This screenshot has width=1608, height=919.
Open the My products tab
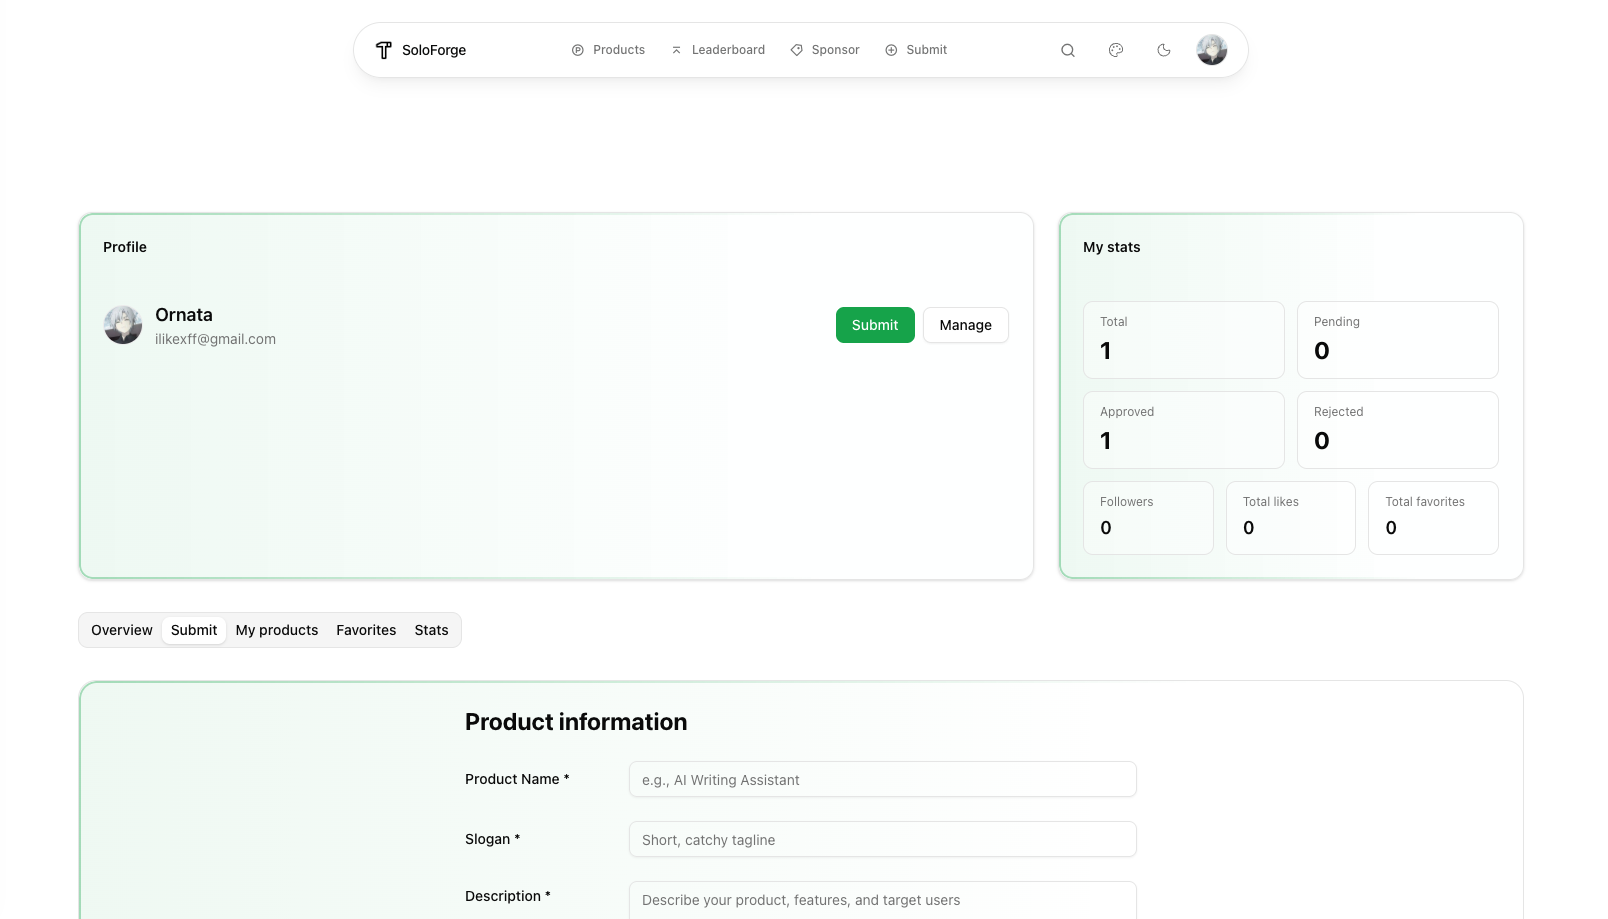[x=277, y=630]
